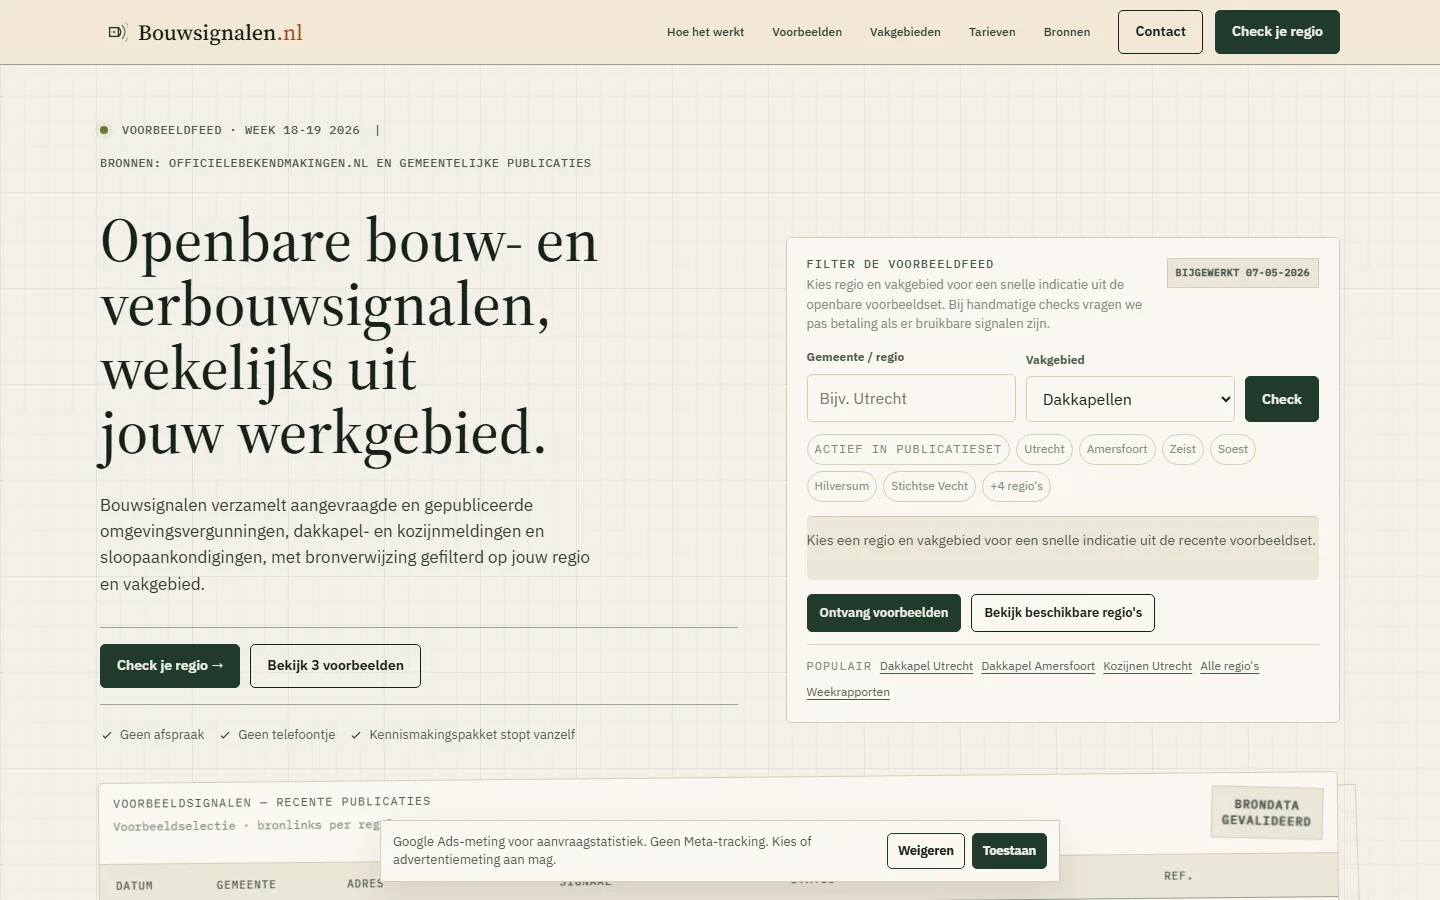The height and width of the screenshot is (900, 1440).
Task: Open the Dakkapel Amersfoort popular link
Action: (1038, 667)
